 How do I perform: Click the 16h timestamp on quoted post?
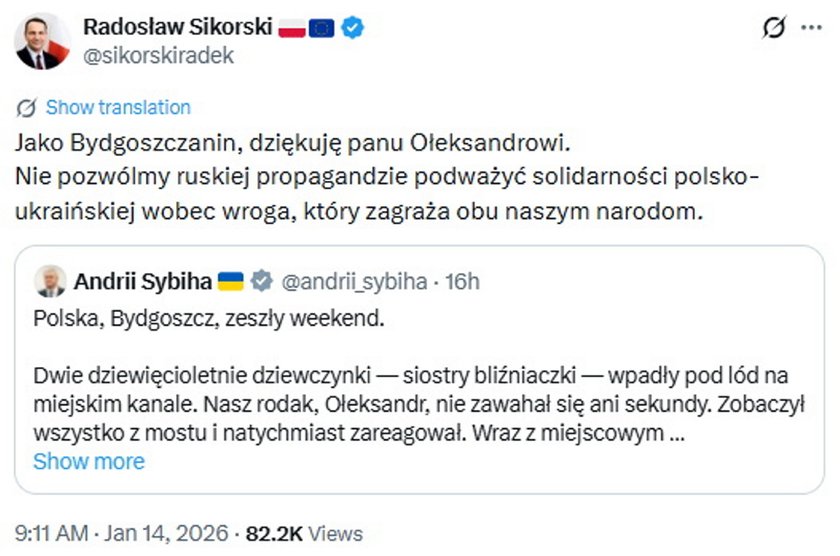click(461, 282)
